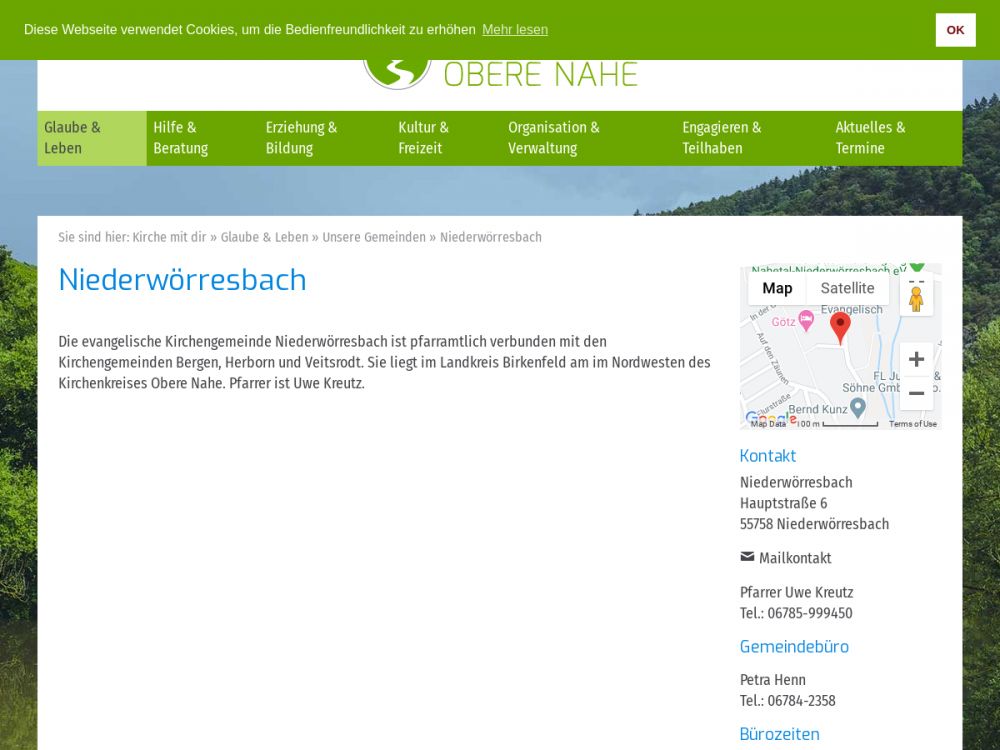Click the Bernd Kunz map marker
This screenshot has width=1000, height=750.
(x=857, y=407)
